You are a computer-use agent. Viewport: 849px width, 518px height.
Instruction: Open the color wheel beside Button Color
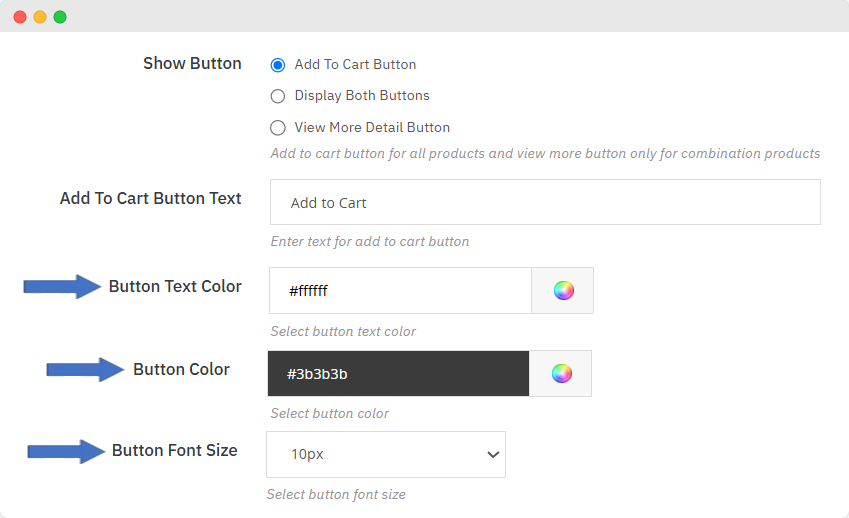(x=561, y=373)
